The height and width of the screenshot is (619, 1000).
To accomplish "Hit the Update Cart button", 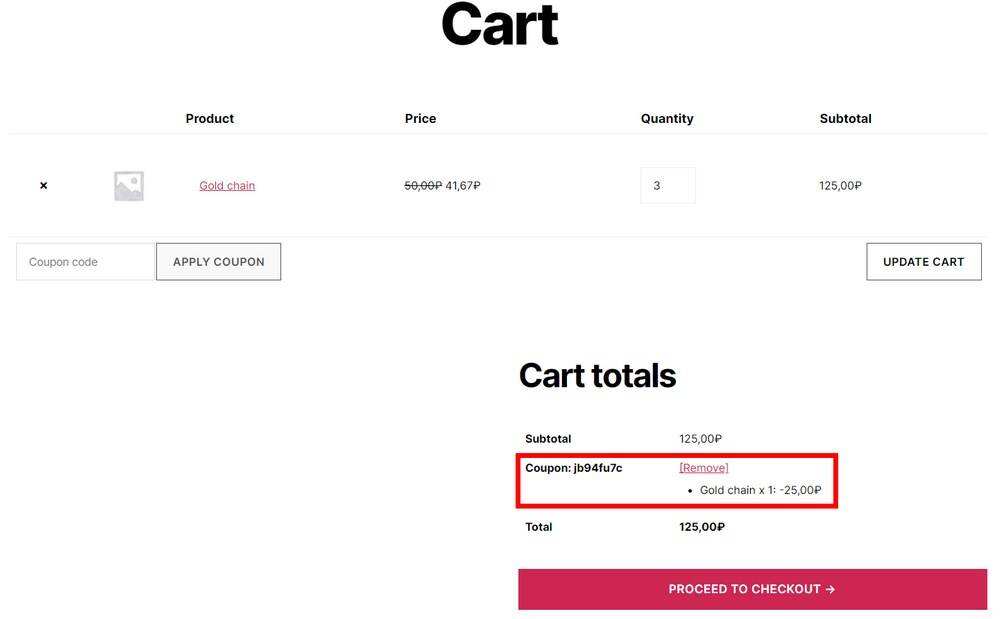I will (923, 262).
